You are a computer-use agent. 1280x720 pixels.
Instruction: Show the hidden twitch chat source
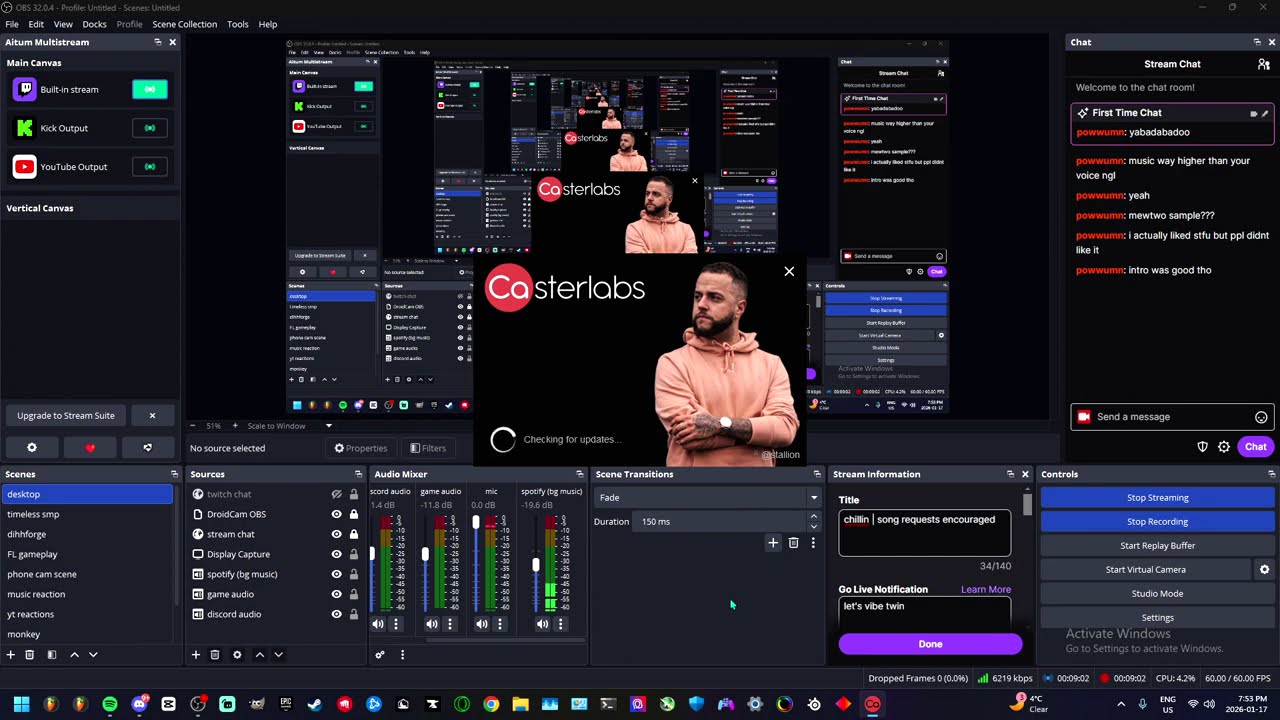[x=336, y=494]
